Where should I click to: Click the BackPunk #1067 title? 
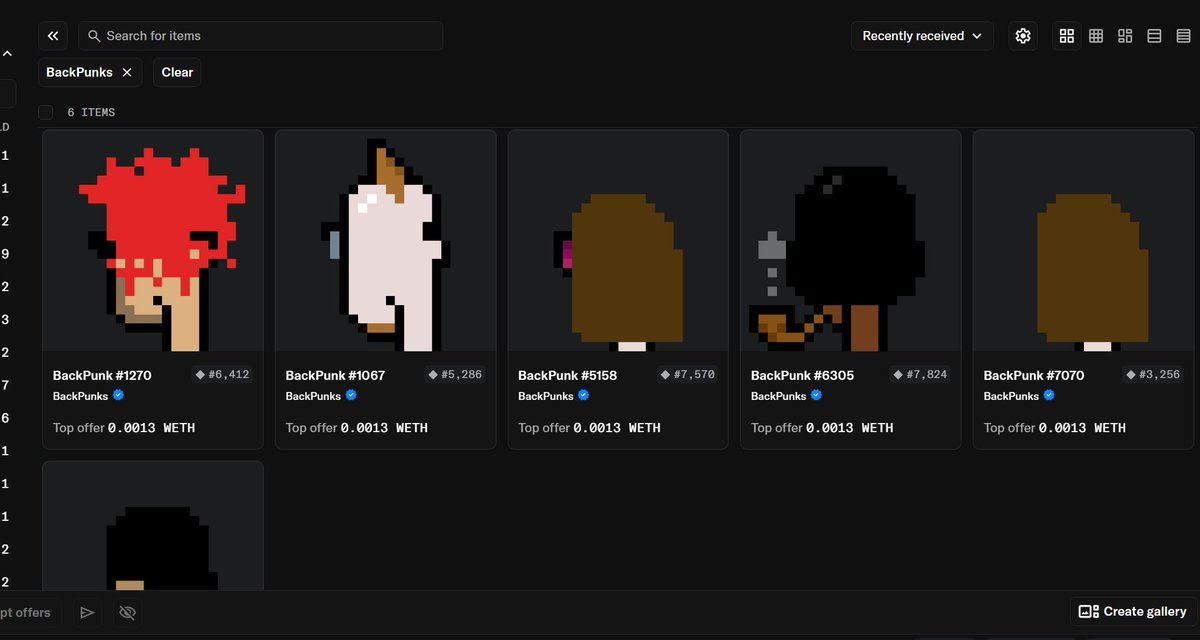335,375
